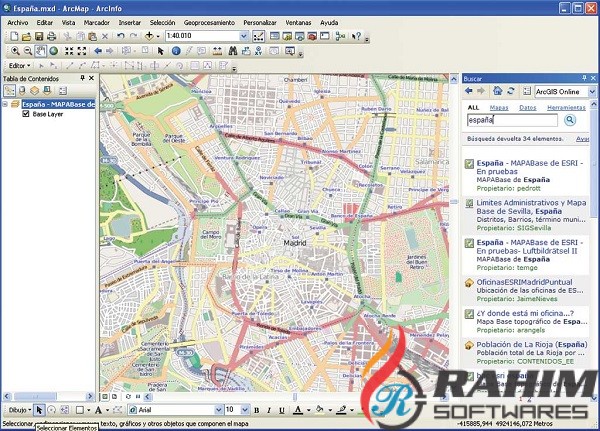
Task: Open the Ayuda menu
Action: pos(329,23)
